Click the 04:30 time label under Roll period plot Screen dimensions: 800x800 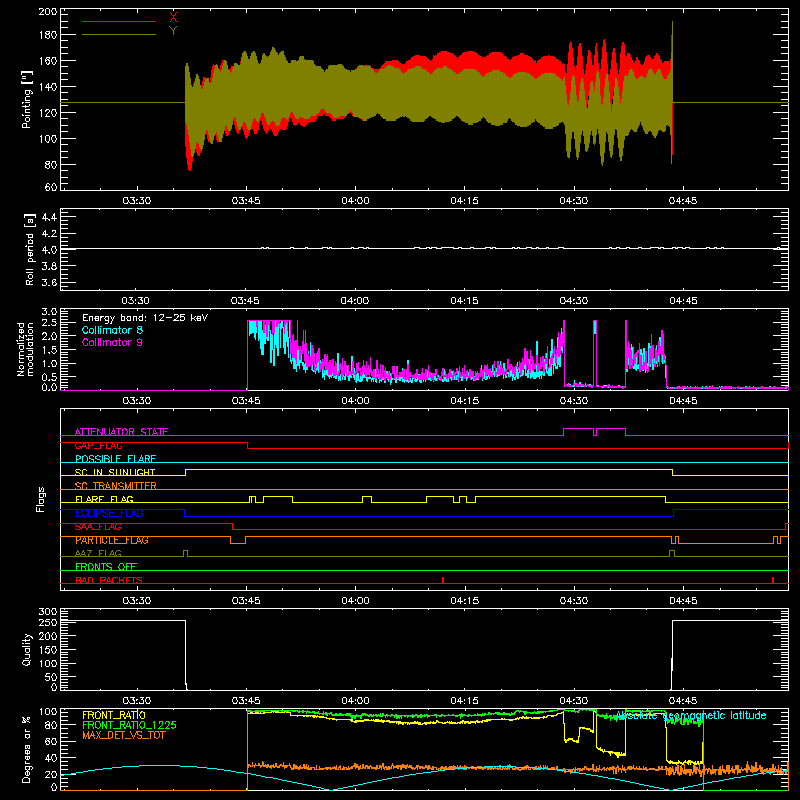tap(573, 301)
